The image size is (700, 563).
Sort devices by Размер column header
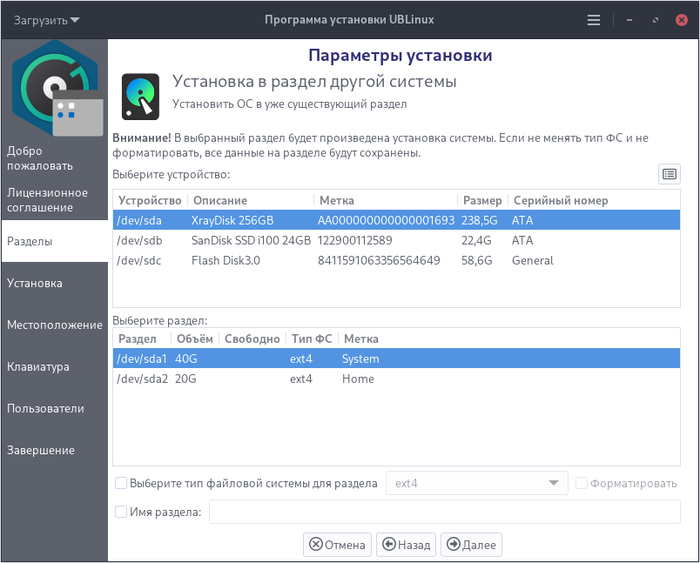(482, 200)
